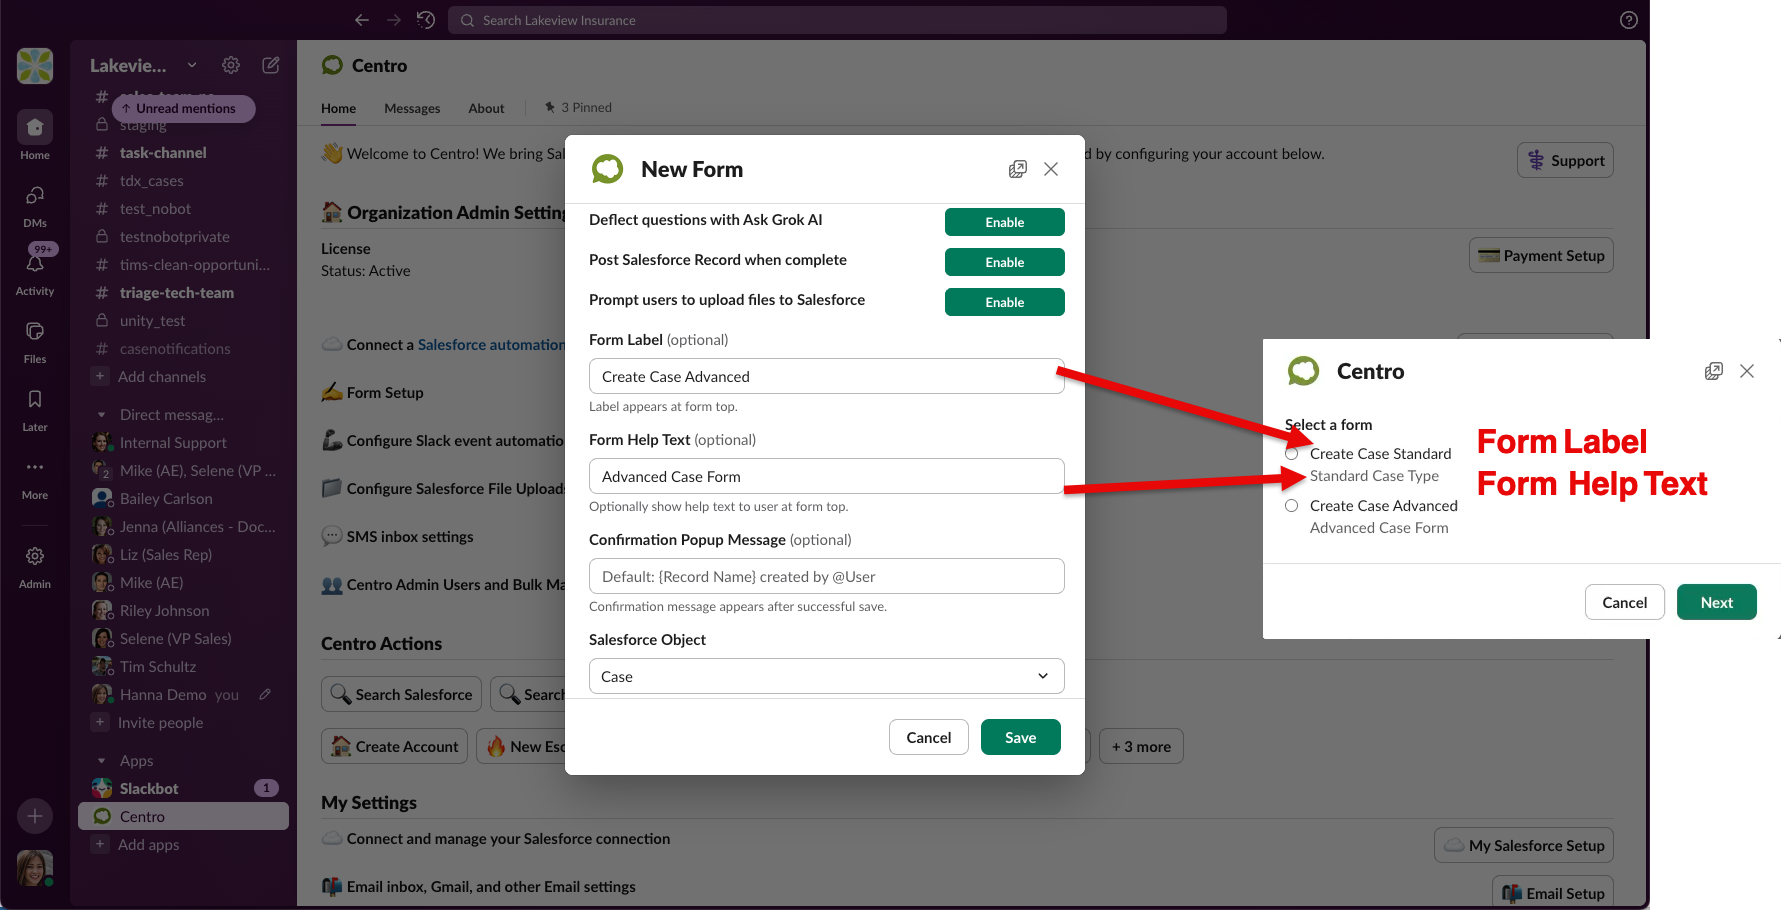Open the Salesforce Object dropdown
Image resolution: width=1781 pixels, height=910 pixels.
[826, 677]
